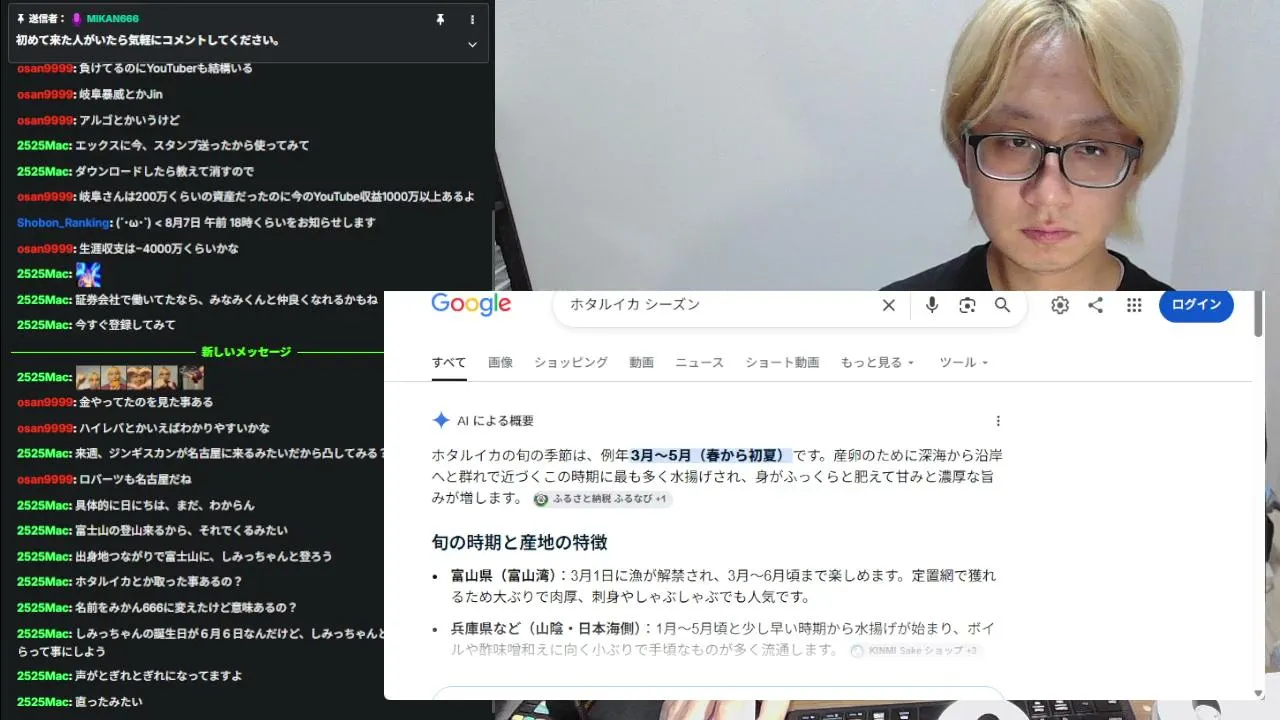Click the MIKAN666 sender name
The height and width of the screenshot is (720, 1280).
[113, 19]
